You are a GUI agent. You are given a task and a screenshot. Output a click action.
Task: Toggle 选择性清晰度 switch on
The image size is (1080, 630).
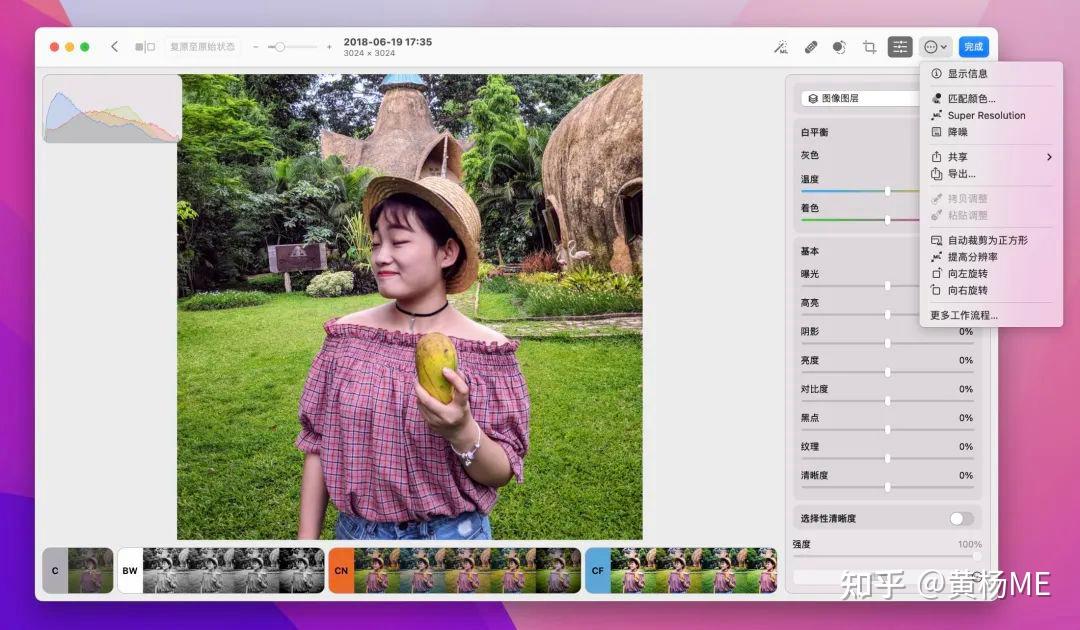point(961,518)
